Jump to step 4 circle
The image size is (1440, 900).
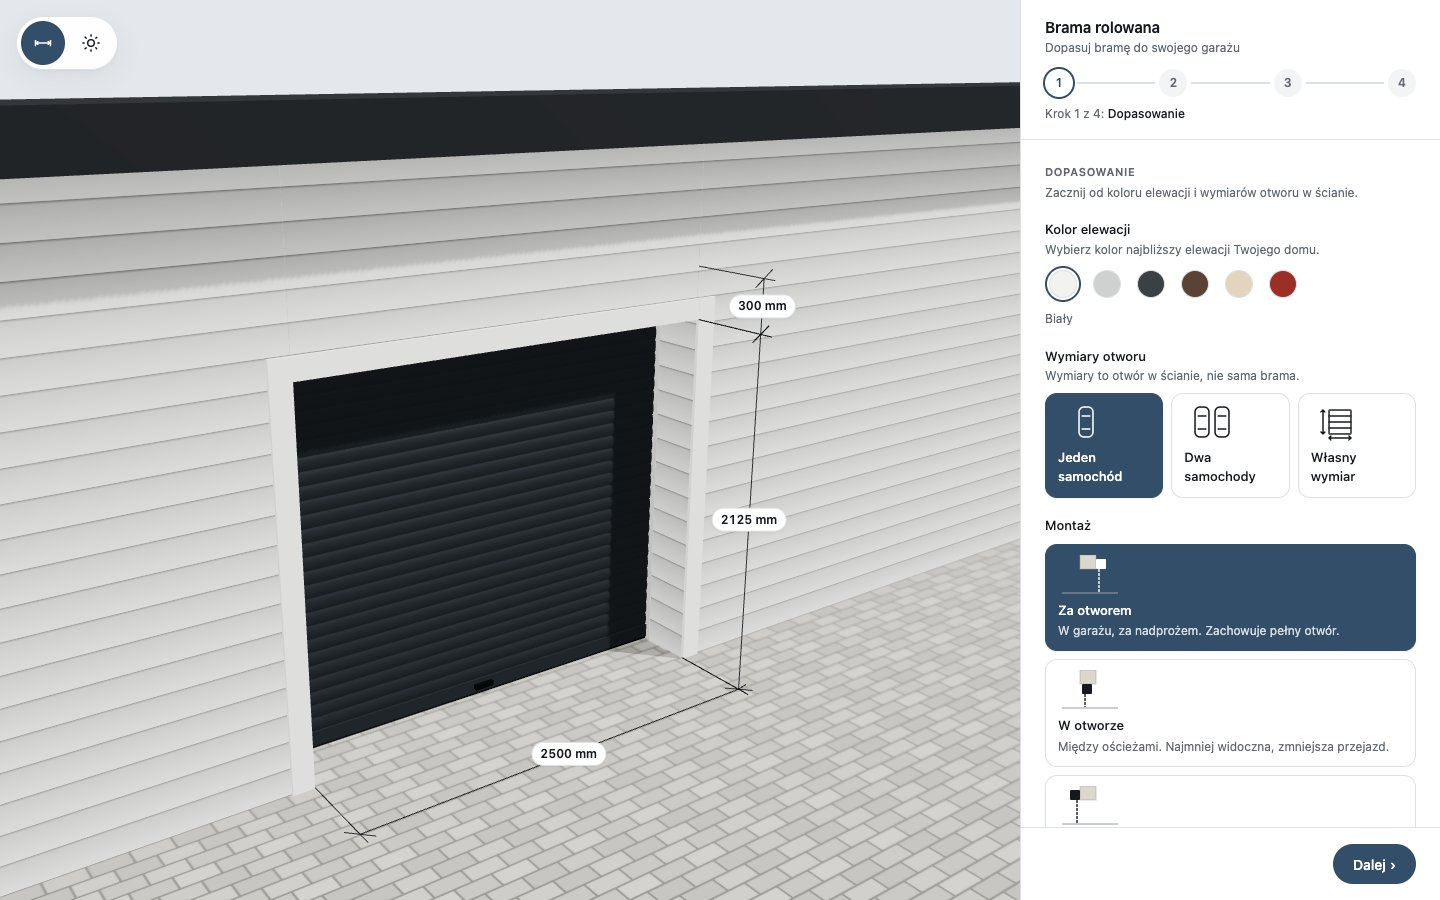(1401, 83)
